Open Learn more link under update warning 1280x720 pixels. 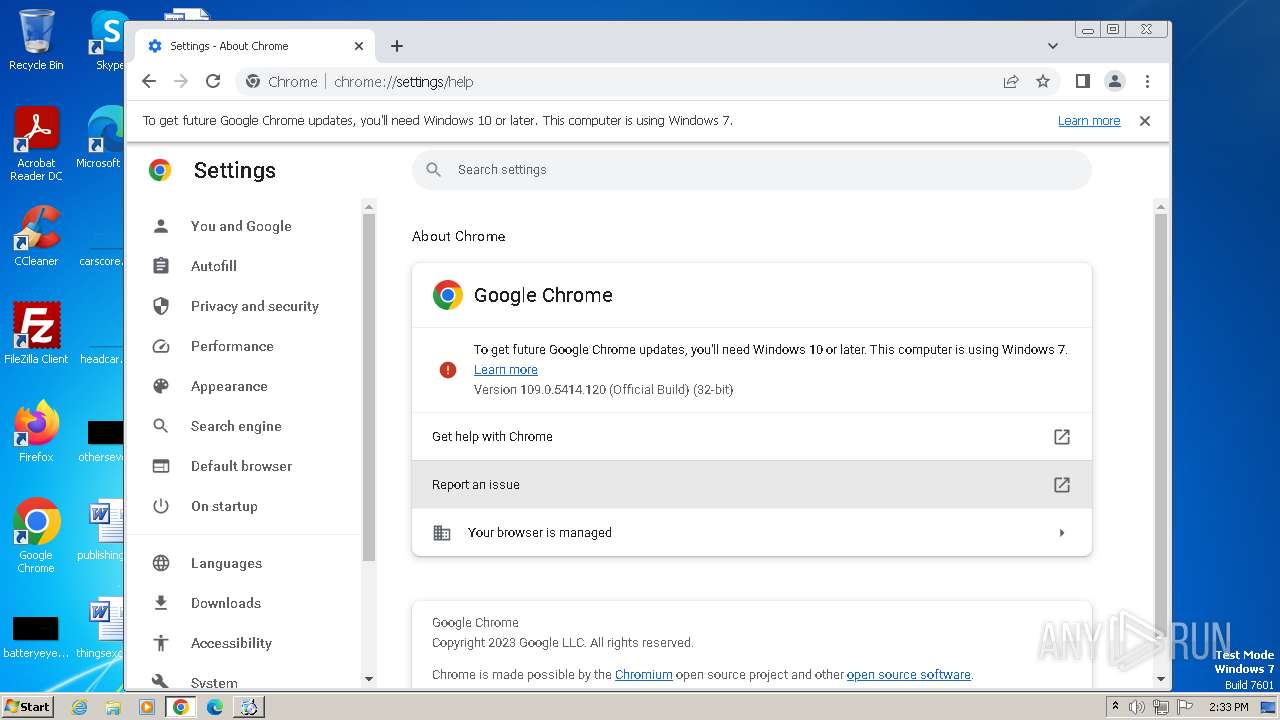[506, 369]
